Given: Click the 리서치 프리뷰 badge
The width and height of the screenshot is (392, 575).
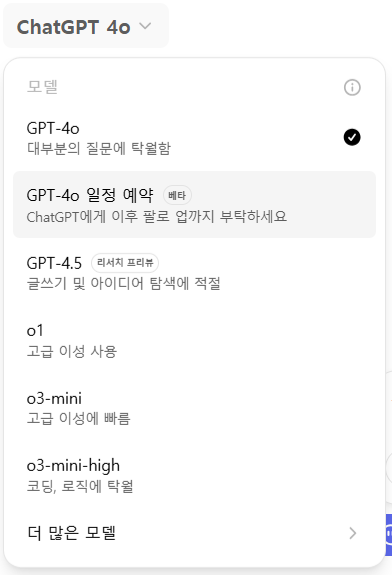Looking at the screenshot, I should pos(125,263).
